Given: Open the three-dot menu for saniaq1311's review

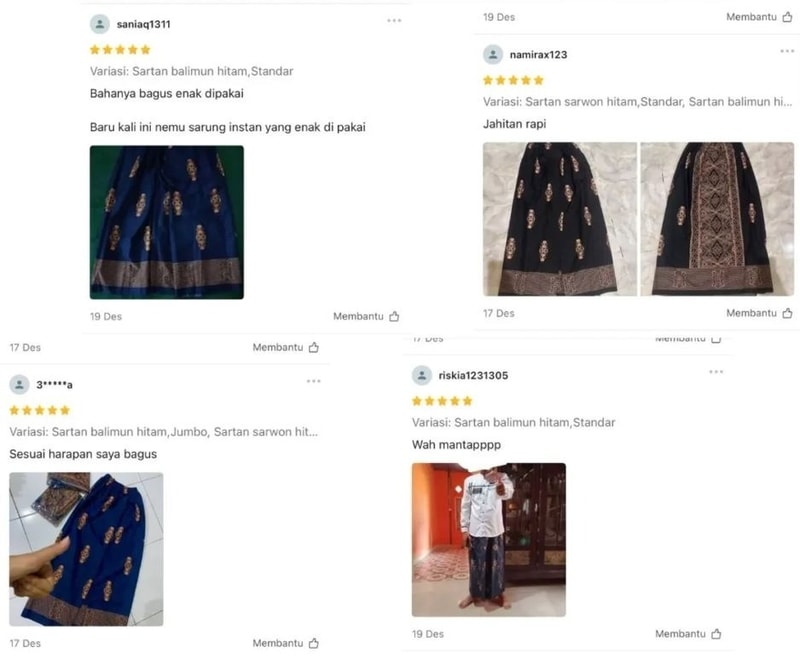Looking at the screenshot, I should [x=395, y=21].
